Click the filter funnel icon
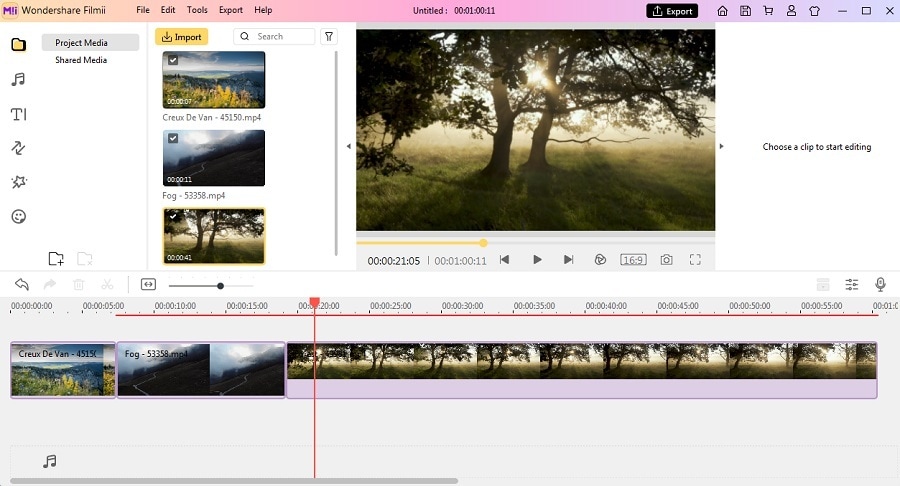Viewport: 900px width, 486px height. click(x=329, y=37)
